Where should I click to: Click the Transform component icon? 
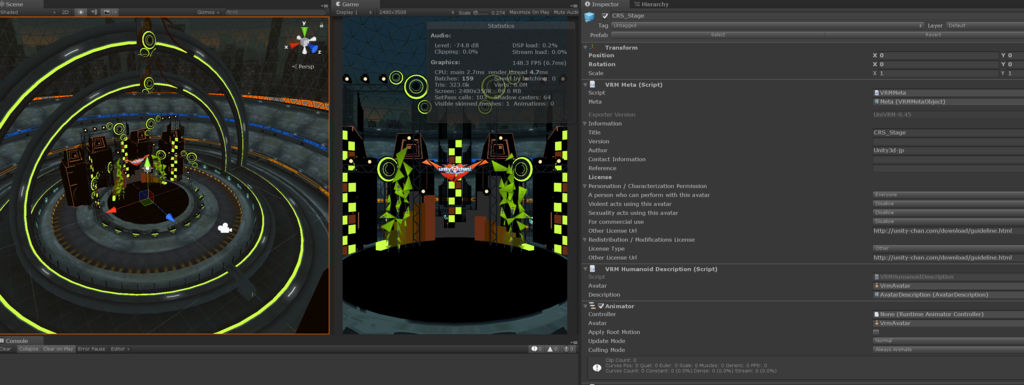click(x=592, y=48)
